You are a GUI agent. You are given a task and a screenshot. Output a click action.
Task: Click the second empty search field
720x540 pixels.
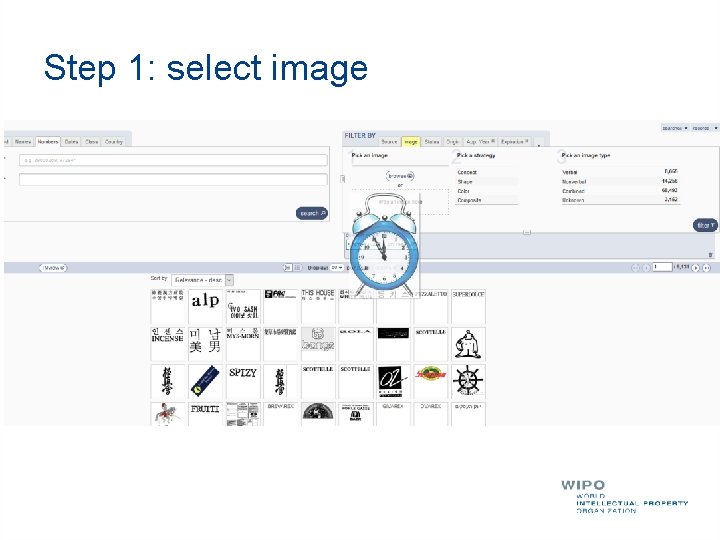tap(173, 180)
